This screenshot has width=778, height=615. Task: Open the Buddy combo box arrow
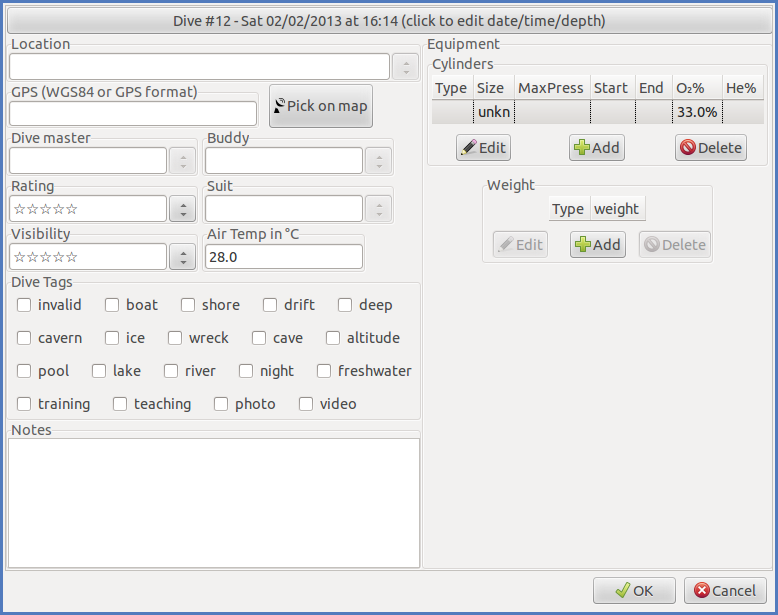[x=379, y=161]
